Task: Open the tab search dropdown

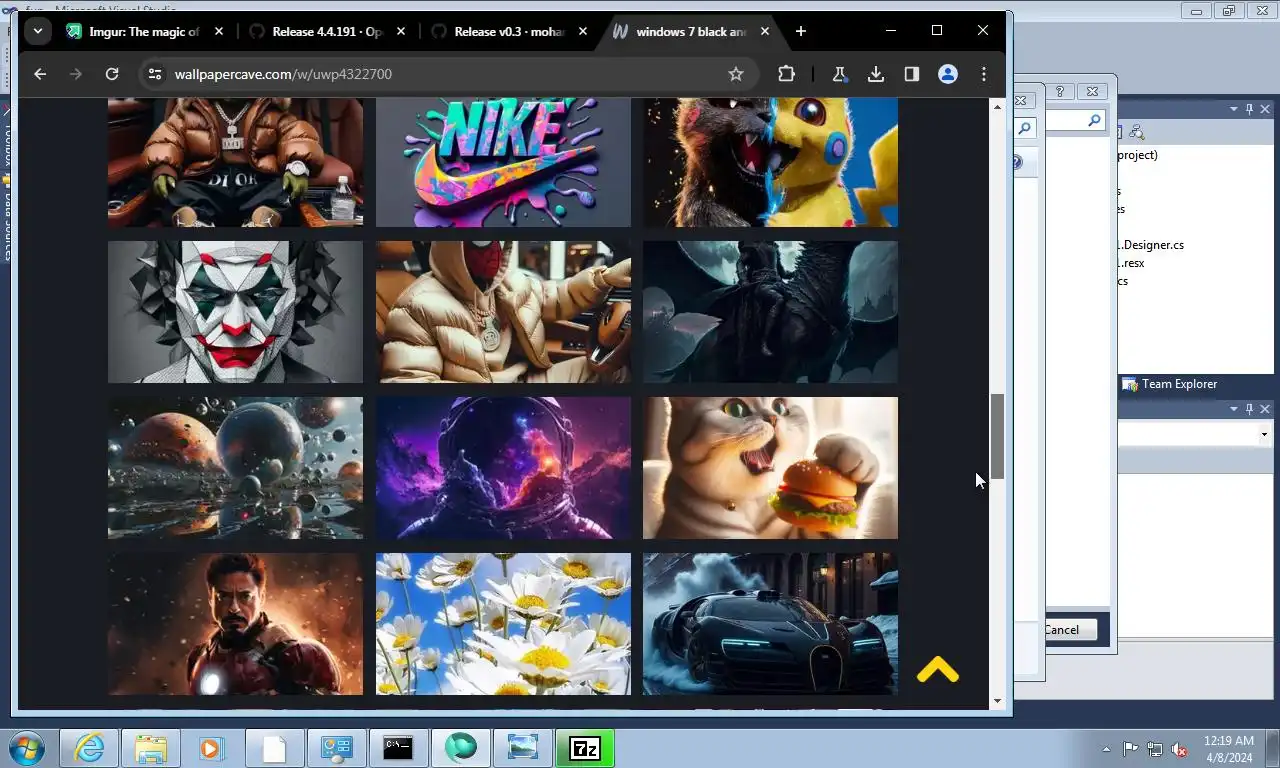Action: click(x=37, y=31)
